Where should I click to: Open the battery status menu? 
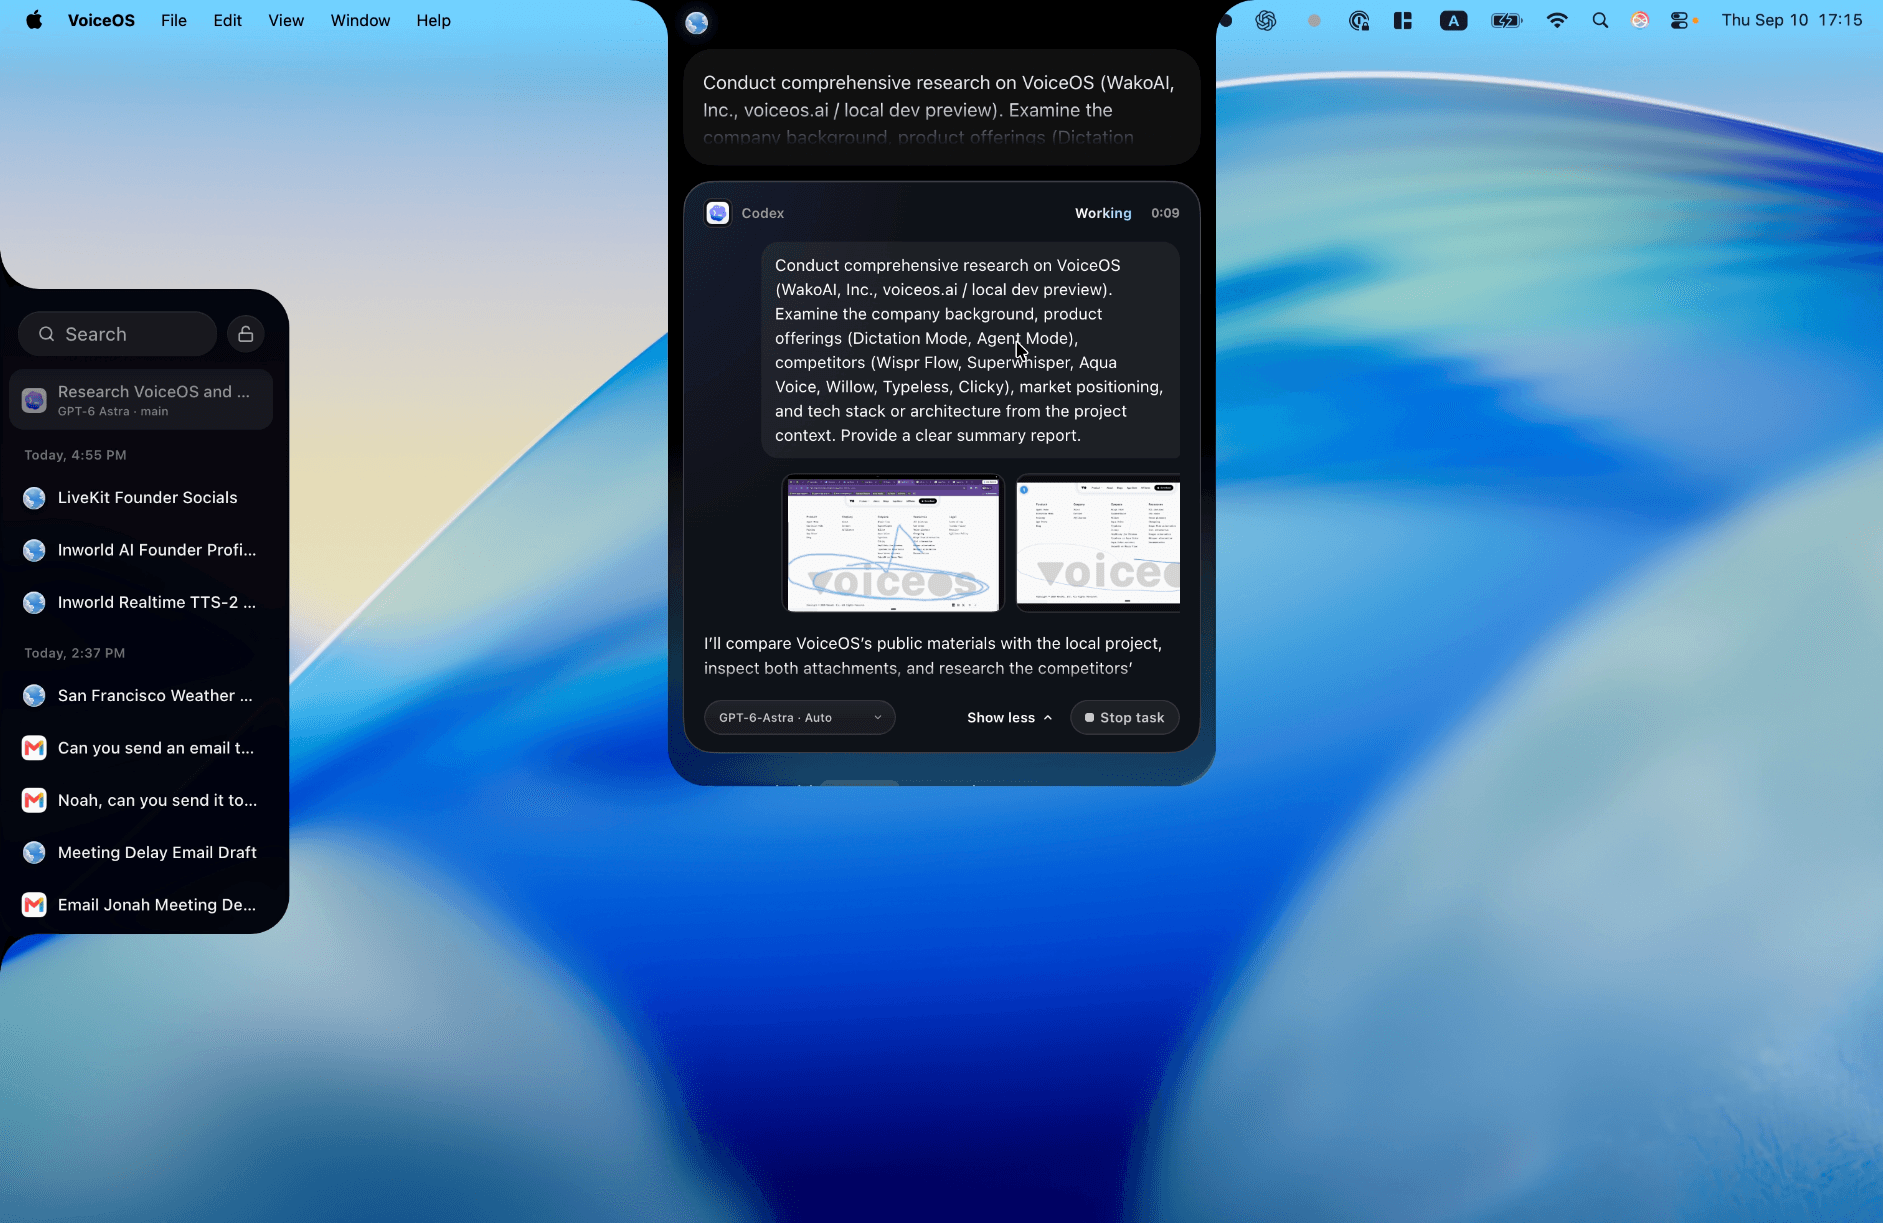point(1506,20)
